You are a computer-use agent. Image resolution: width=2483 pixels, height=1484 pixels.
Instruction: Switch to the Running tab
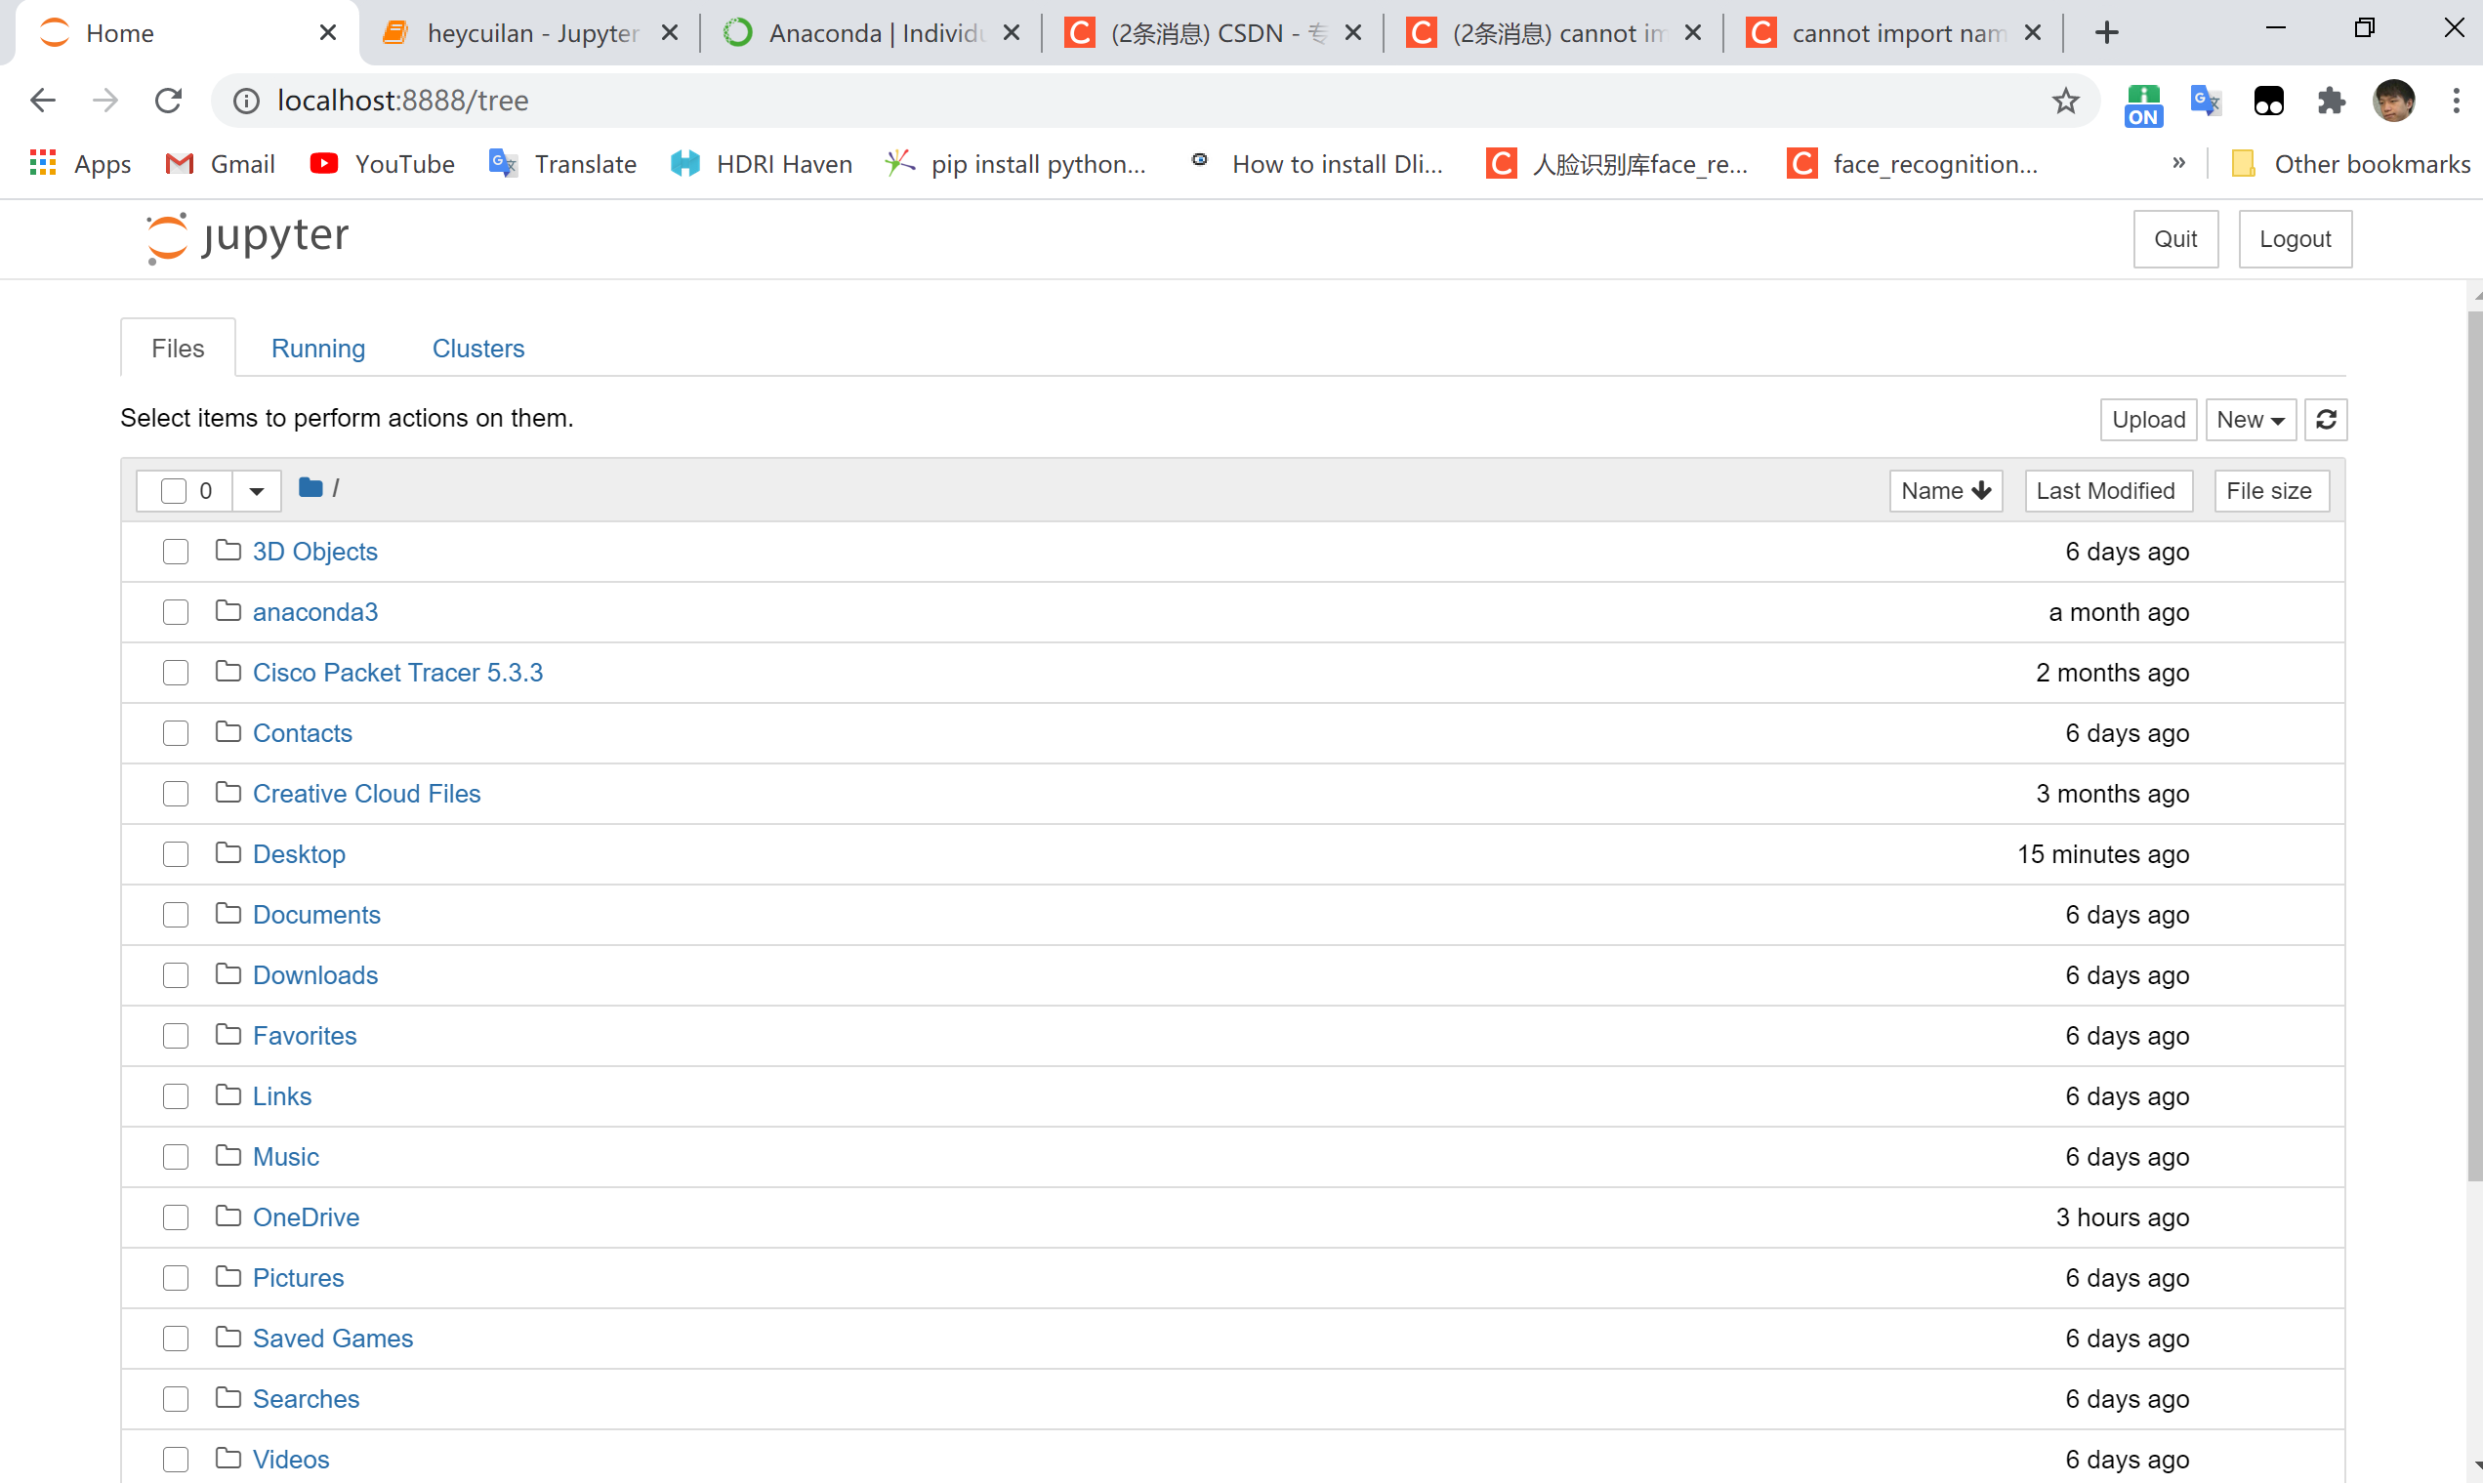(318, 348)
